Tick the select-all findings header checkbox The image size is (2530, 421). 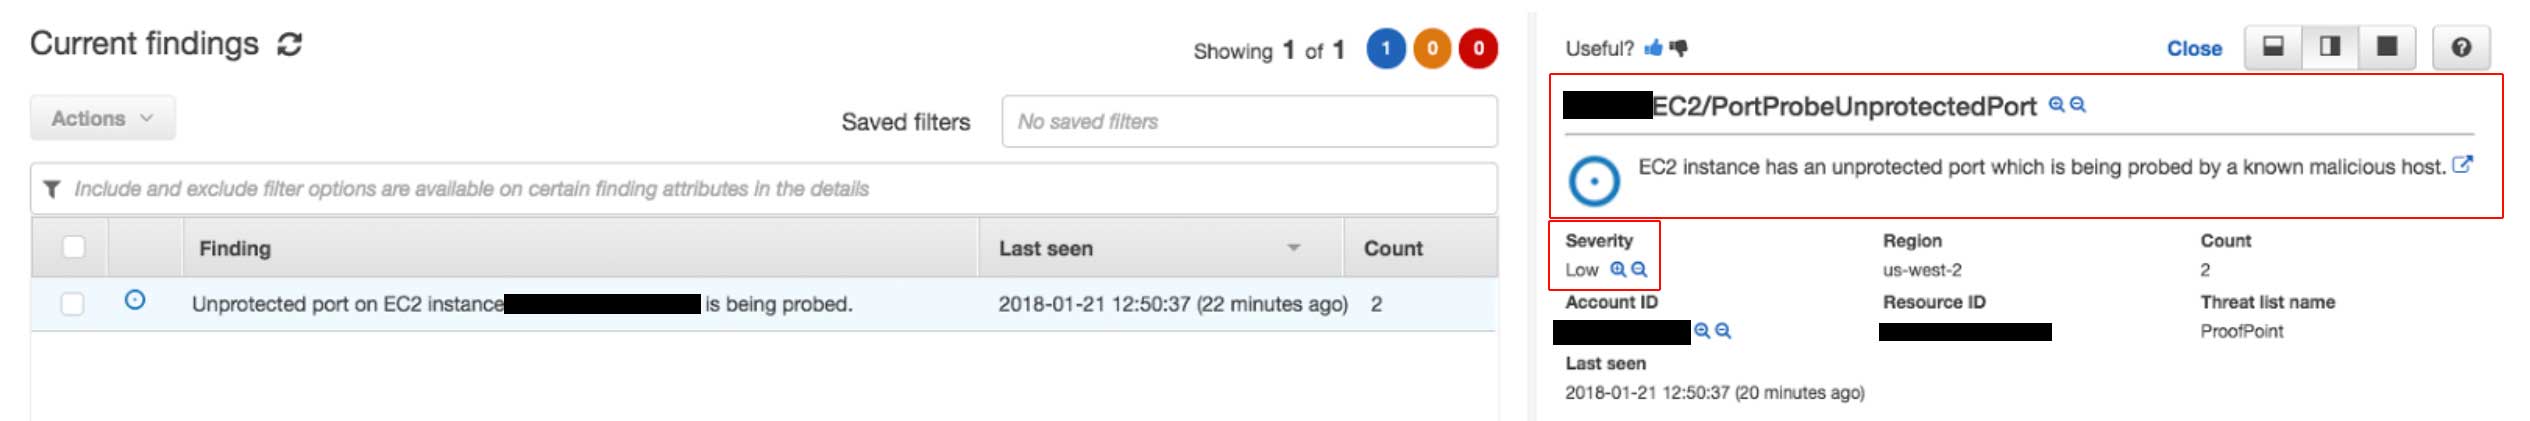(73, 247)
